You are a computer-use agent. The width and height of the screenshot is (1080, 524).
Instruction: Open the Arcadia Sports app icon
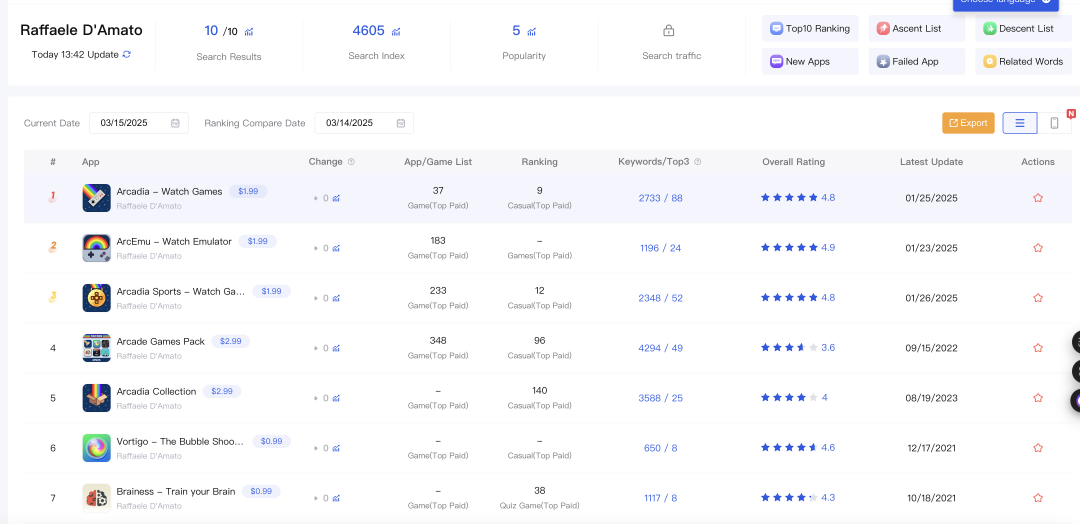(x=96, y=298)
